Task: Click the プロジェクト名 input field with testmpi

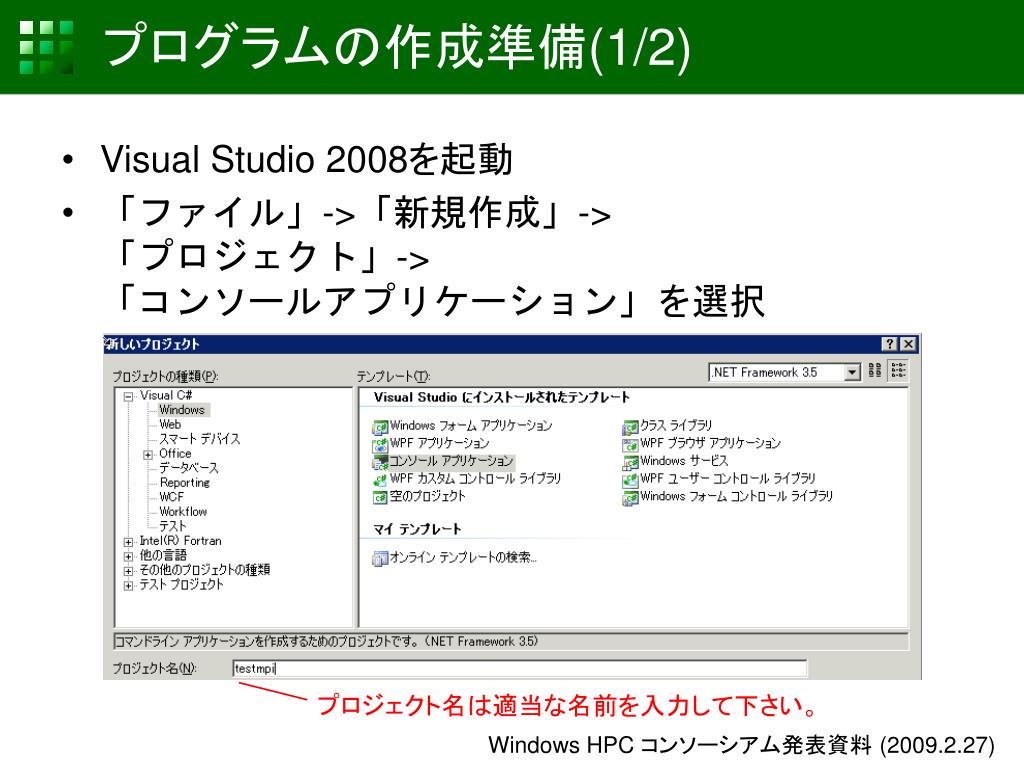Action: pos(520,668)
